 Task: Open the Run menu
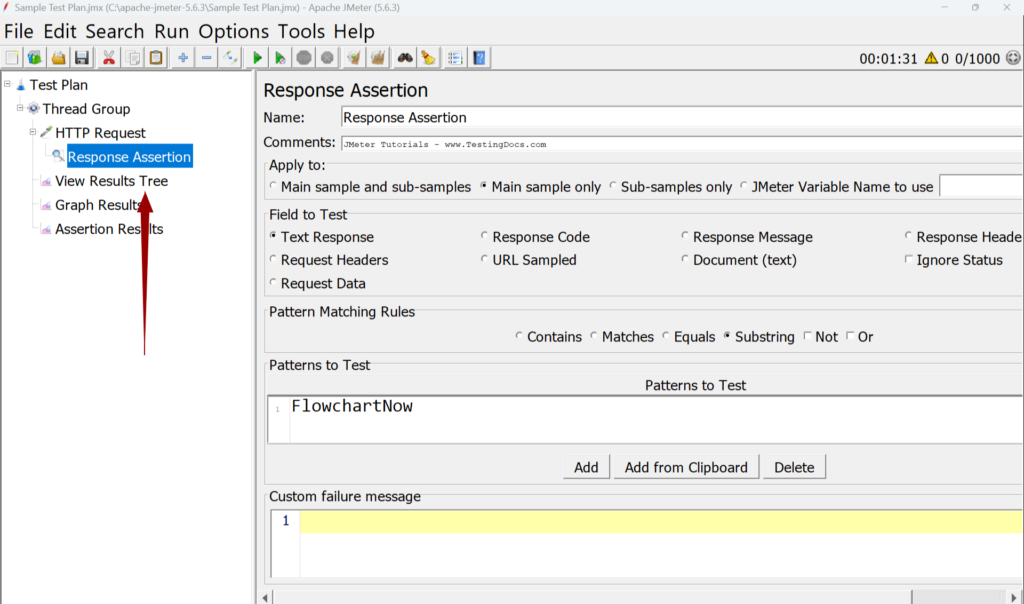pos(170,31)
